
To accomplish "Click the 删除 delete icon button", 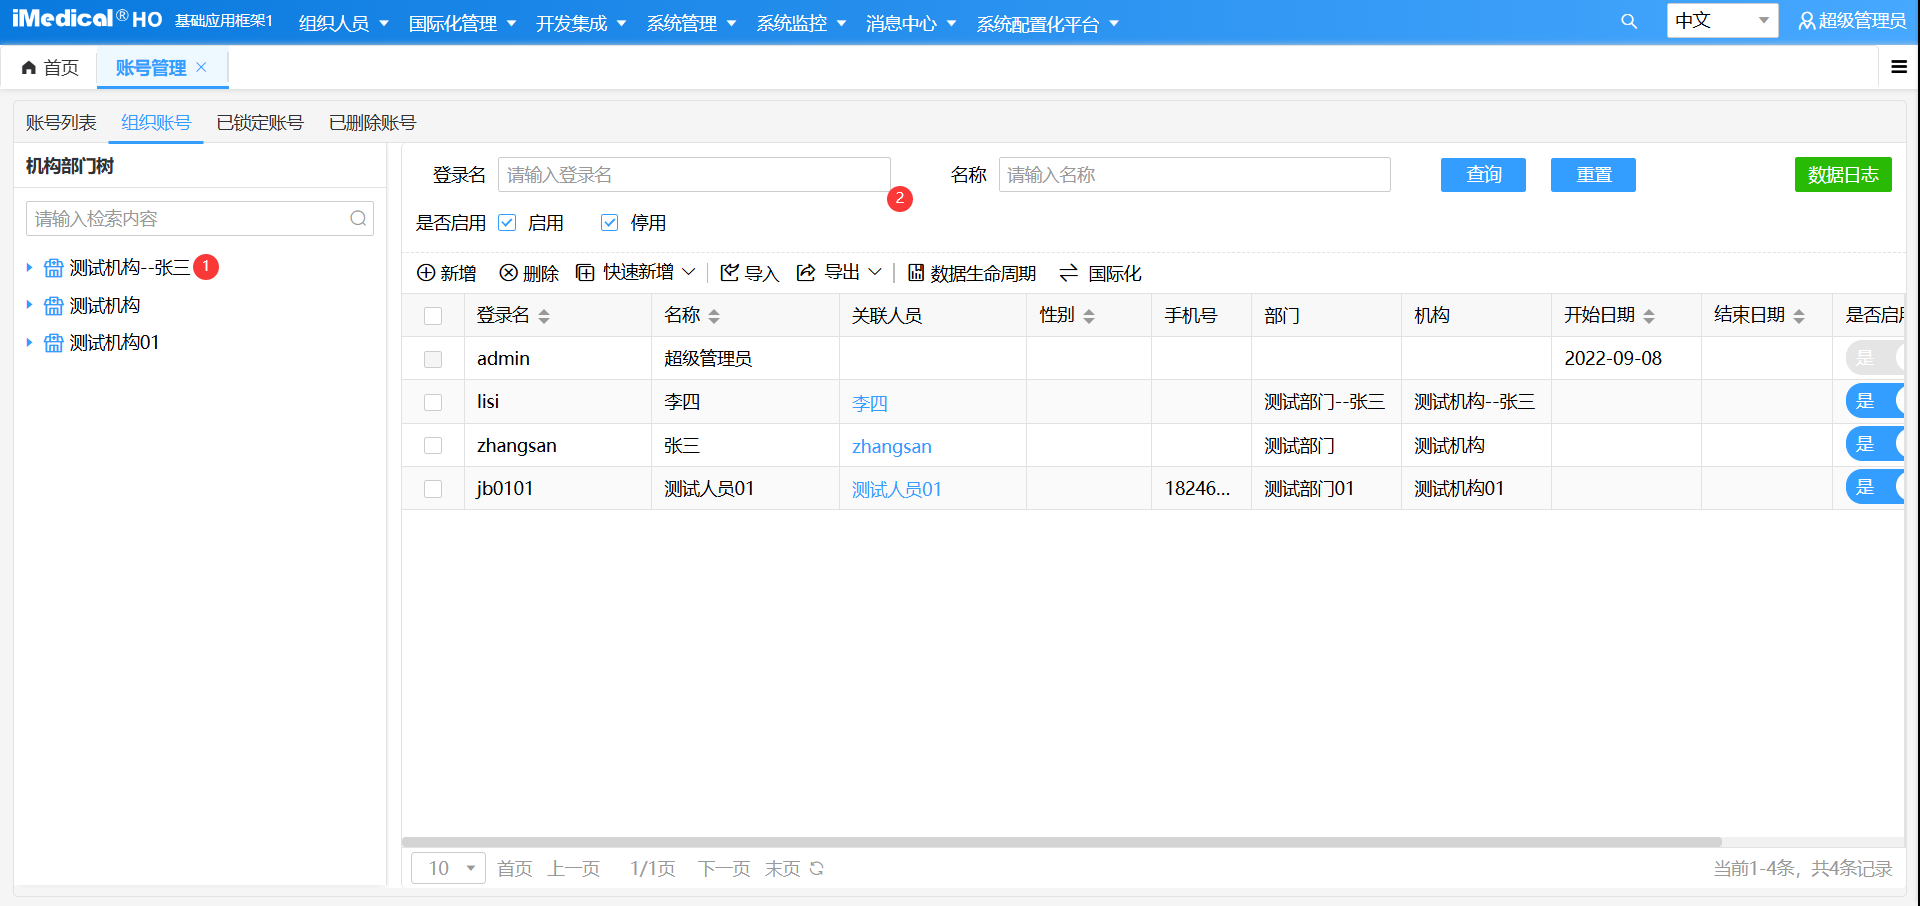I will [509, 273].
